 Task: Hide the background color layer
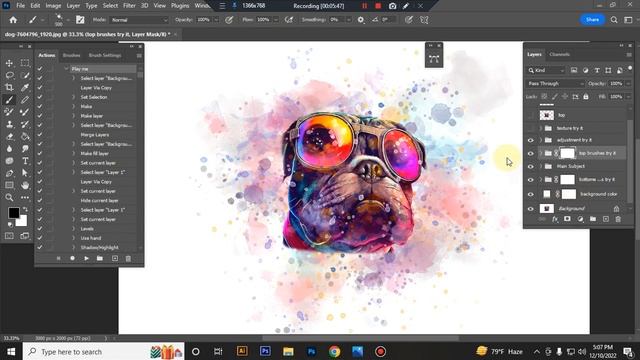(x=531, y=194)
